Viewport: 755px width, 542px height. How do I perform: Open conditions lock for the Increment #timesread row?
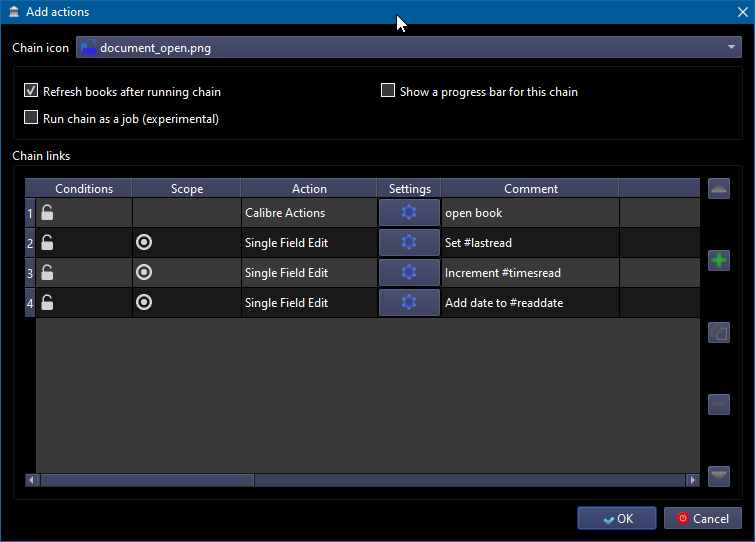[x=47, y=272]
